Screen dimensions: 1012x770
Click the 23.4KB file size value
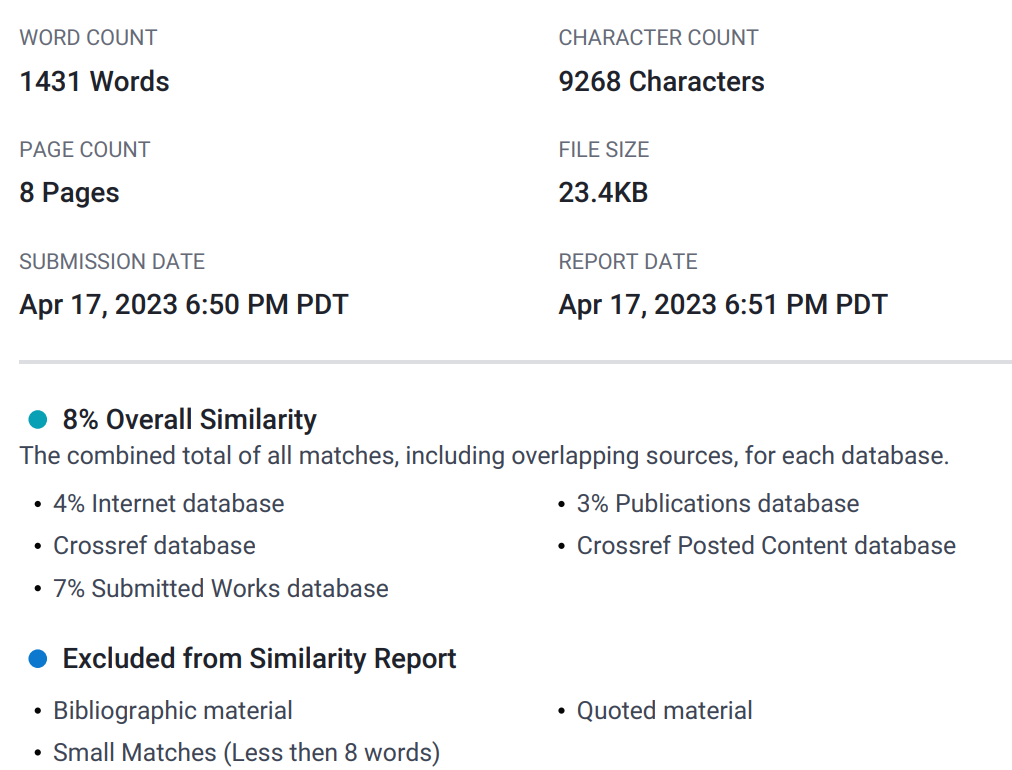pyautogui.click(x=603, y=192)
